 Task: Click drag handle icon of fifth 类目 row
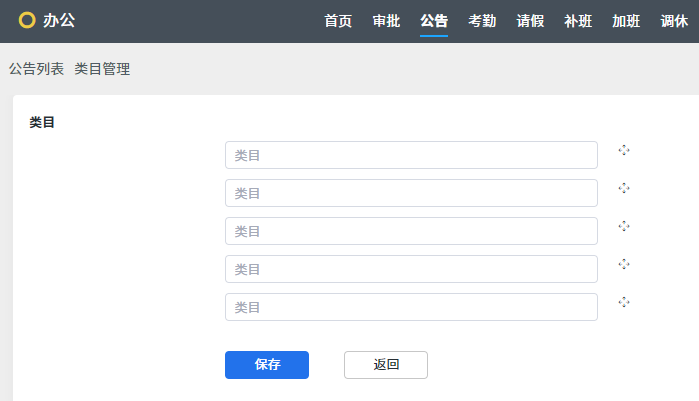[x=624, y=302]
